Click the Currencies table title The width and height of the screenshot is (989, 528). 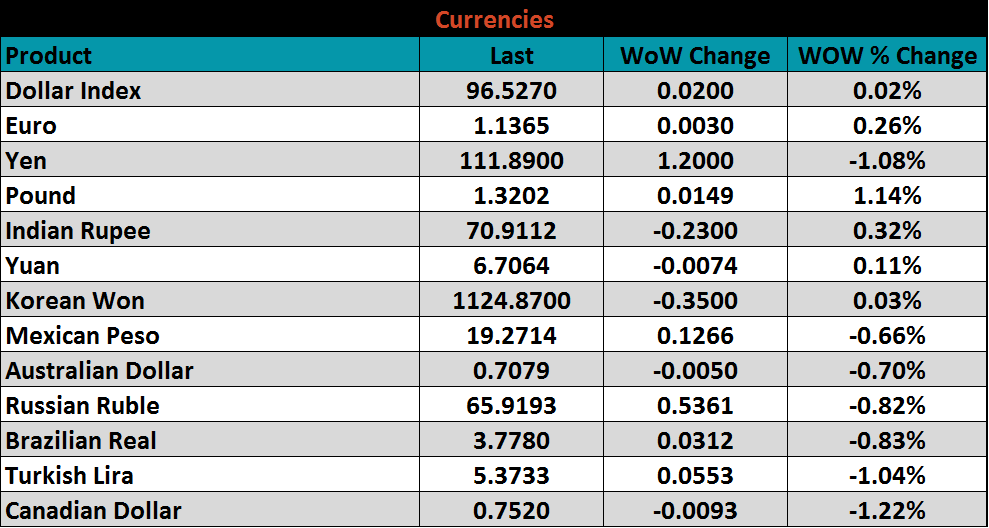tap(494, 19)
